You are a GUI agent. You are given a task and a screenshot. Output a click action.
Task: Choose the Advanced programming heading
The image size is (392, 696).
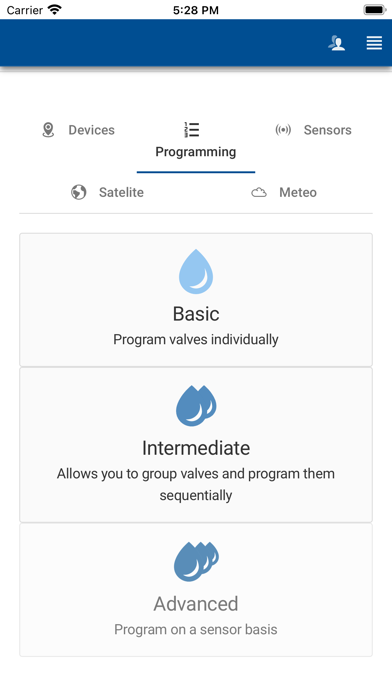point(196,604)
